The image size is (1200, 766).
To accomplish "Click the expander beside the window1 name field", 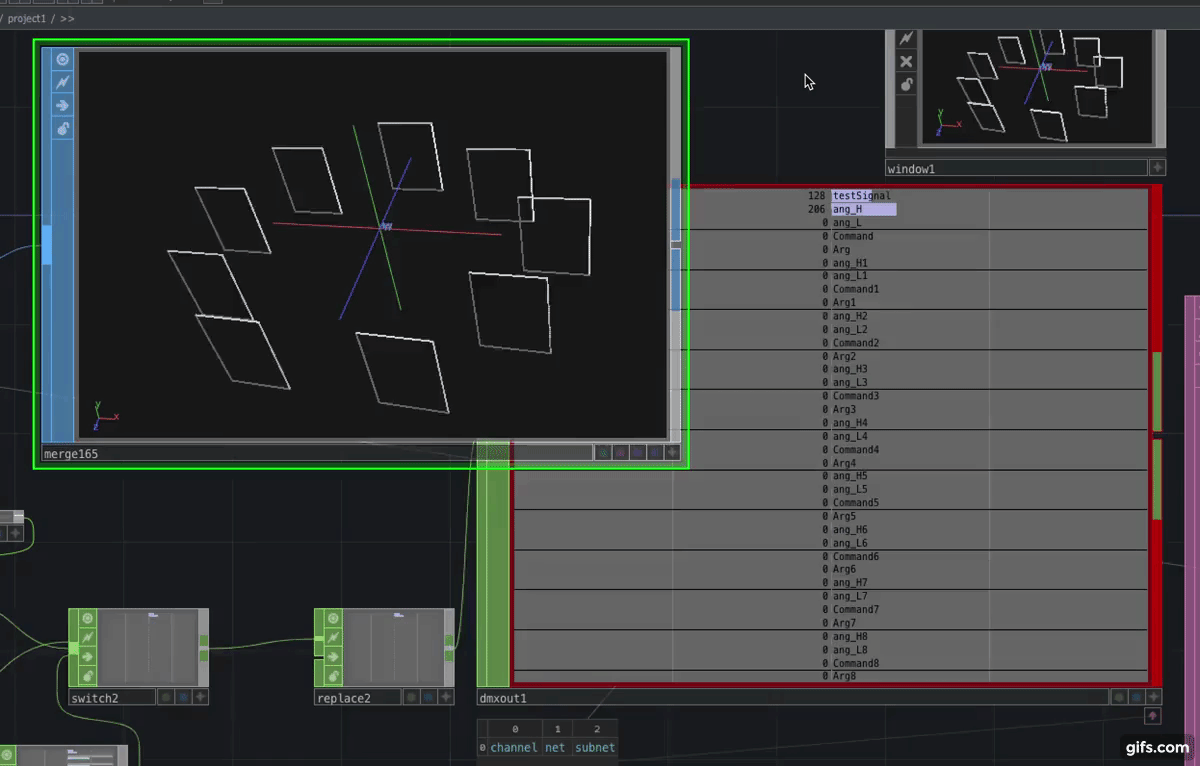I will 1157,167.
